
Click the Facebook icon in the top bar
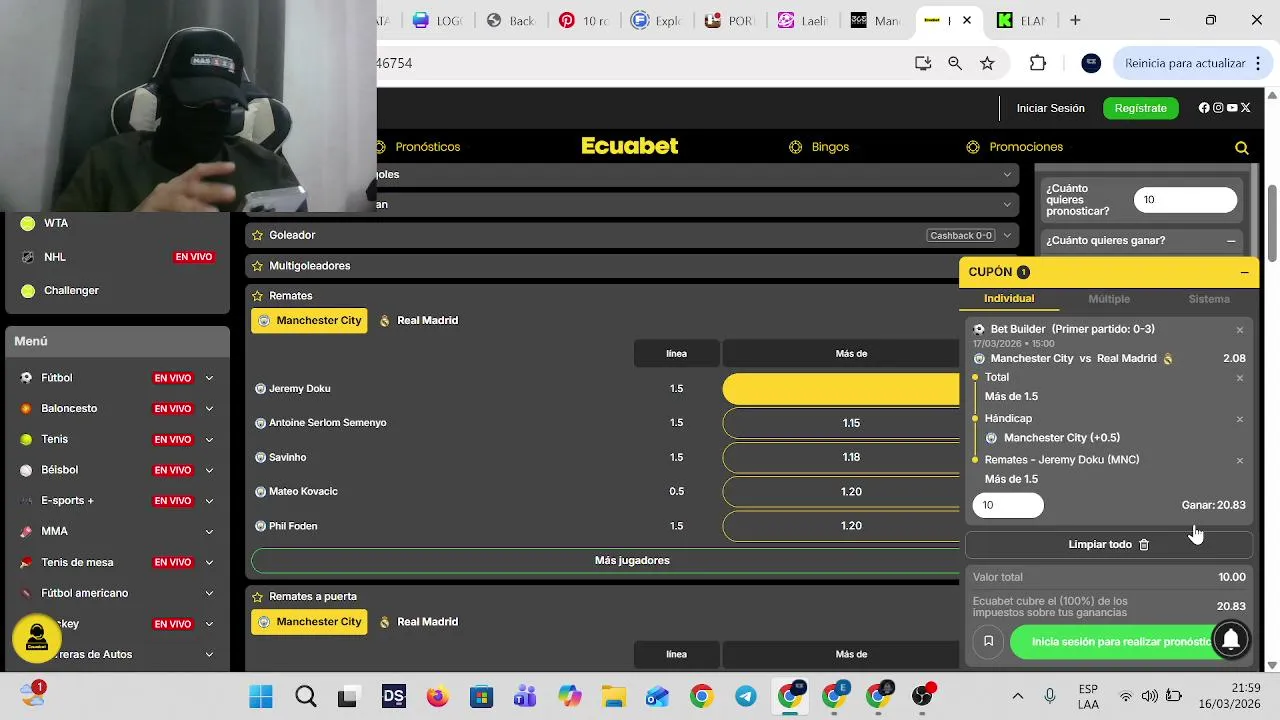click(1204, 108)
